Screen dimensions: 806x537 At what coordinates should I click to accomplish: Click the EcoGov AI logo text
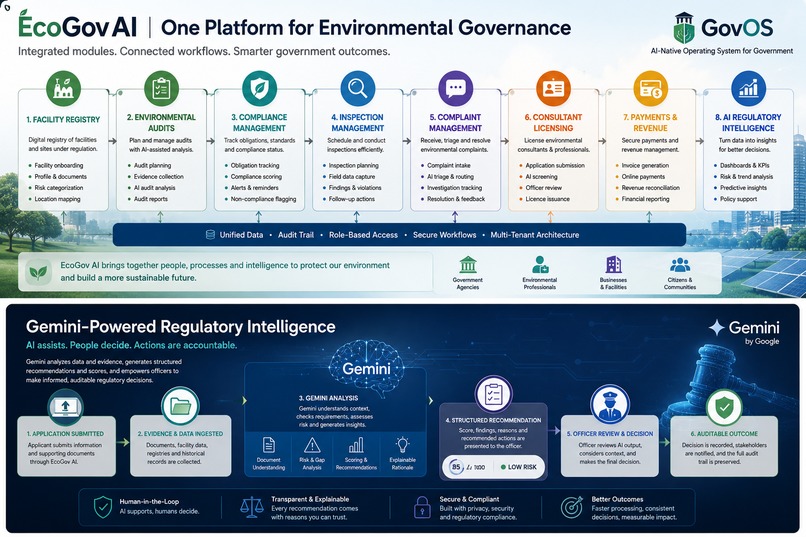77,26
